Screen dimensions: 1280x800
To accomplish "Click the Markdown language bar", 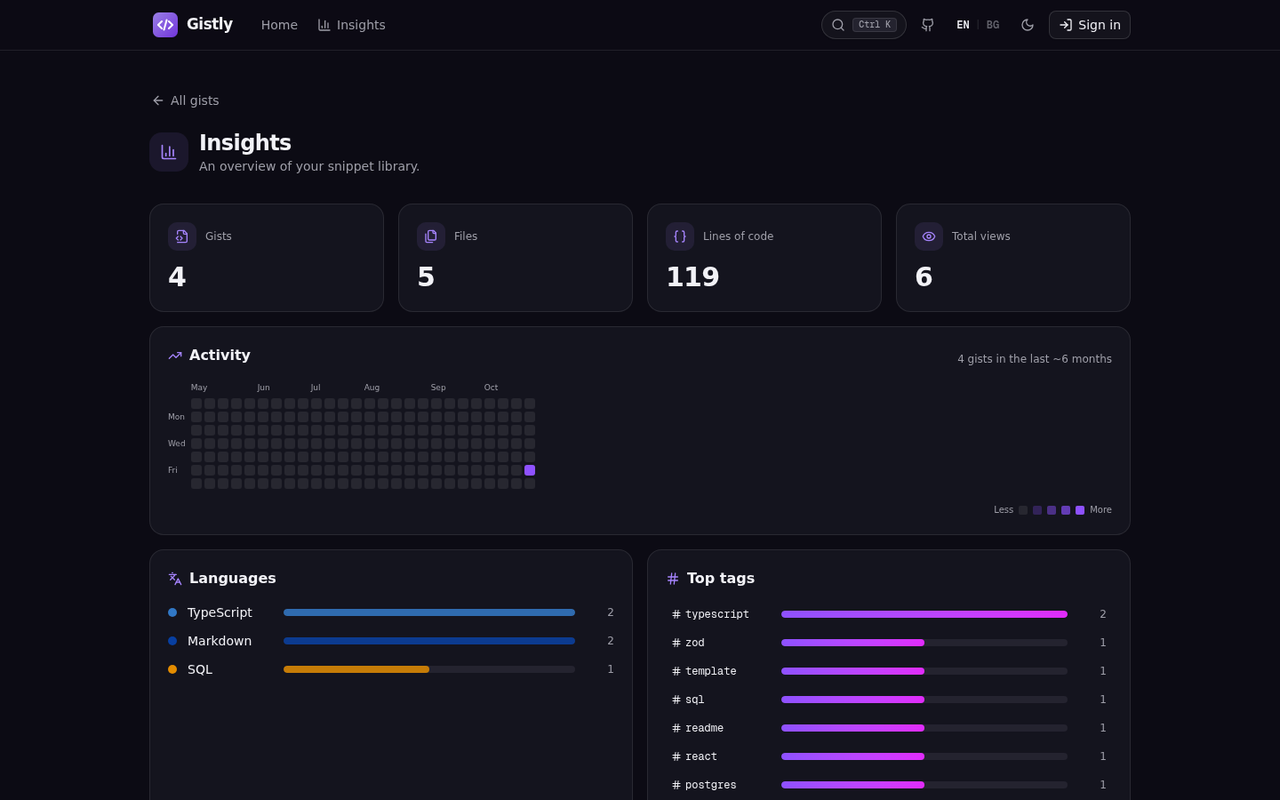I will click(429, 641).
